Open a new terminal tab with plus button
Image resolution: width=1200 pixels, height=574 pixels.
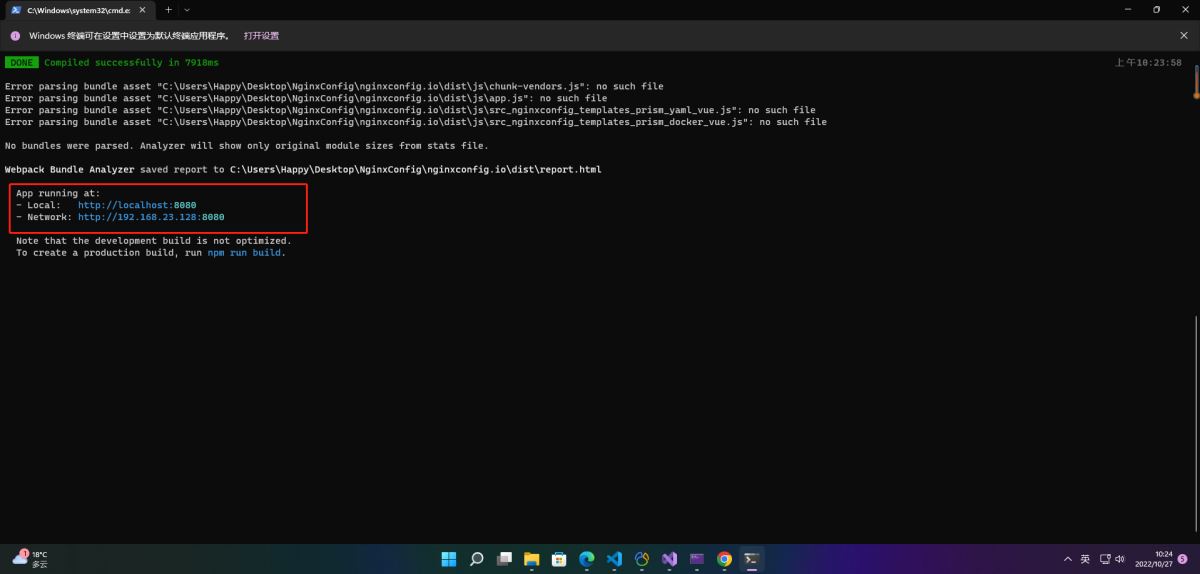tap(168, 9)
